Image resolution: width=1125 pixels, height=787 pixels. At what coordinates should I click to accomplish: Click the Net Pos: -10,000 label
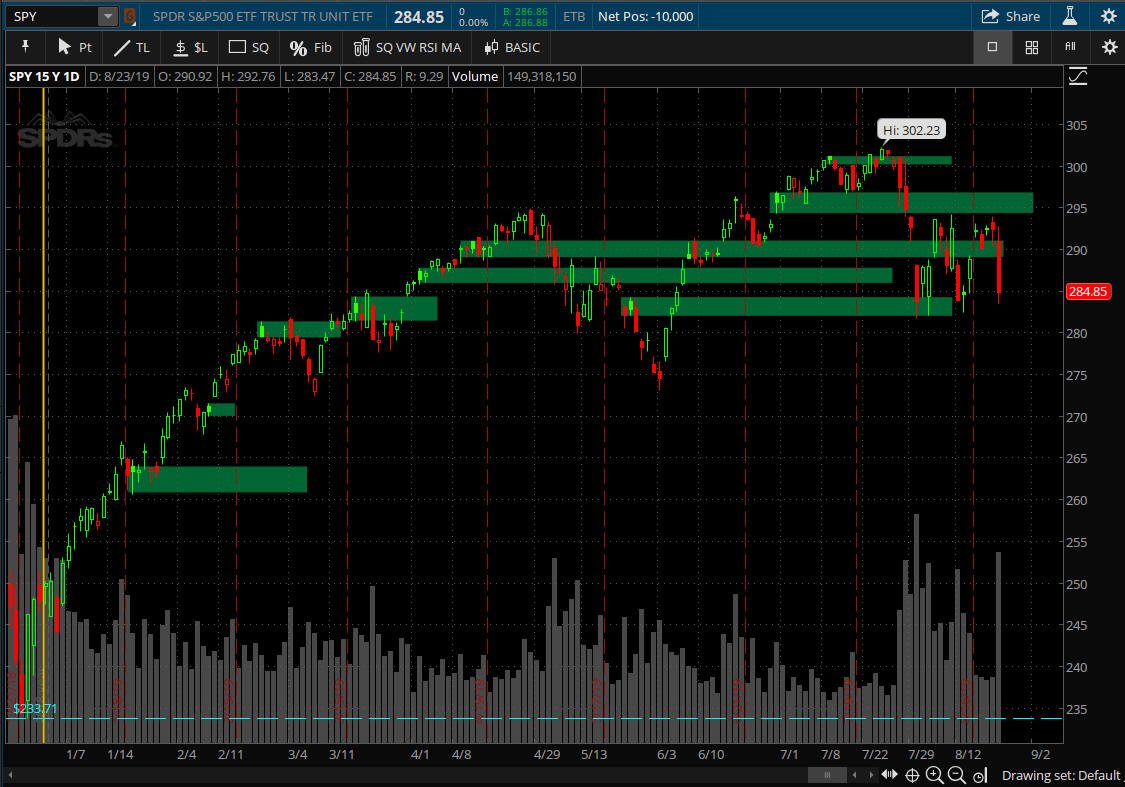pyautogui.click(x=646, y=17)
